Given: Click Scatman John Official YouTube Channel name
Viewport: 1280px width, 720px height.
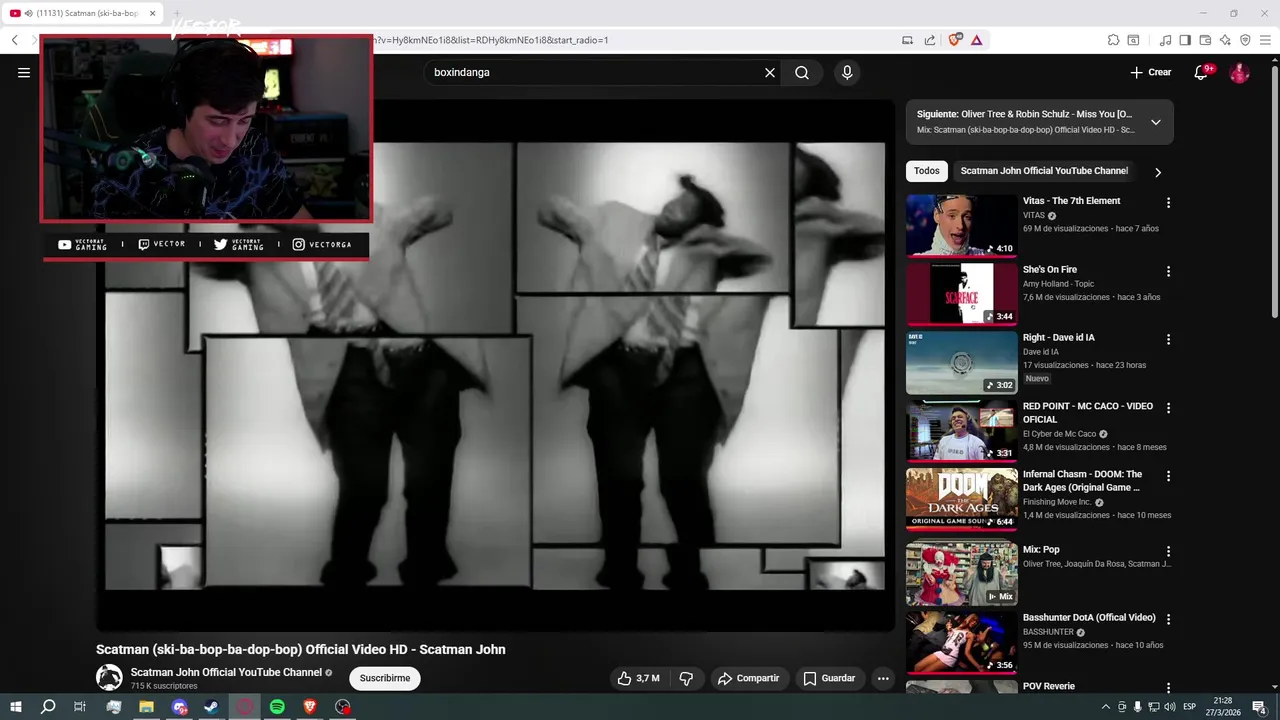Looking at the screenshot, I should tap(226, 672).
